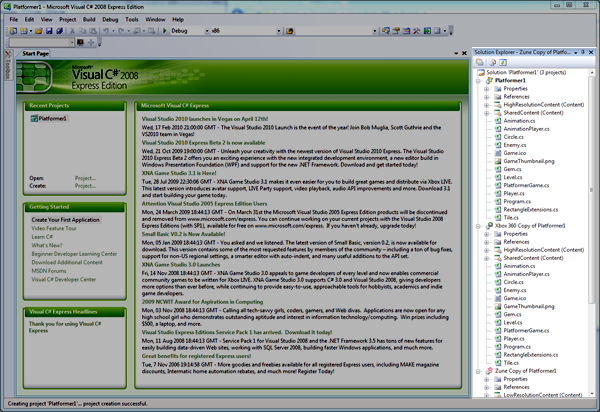The width and height of the screenshot is (600, 412).
Task: Collapse the Platformer1 project node
Action: [478, 81]
